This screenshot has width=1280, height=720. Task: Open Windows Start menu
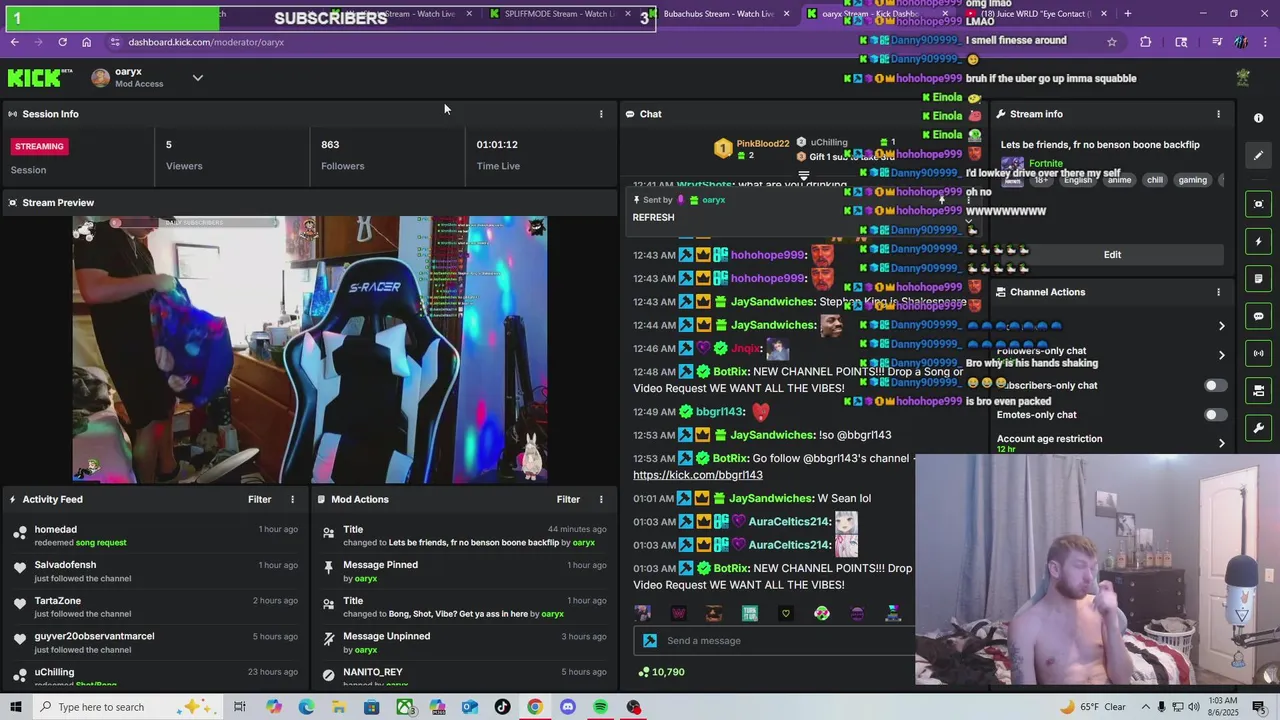[16, 707]
